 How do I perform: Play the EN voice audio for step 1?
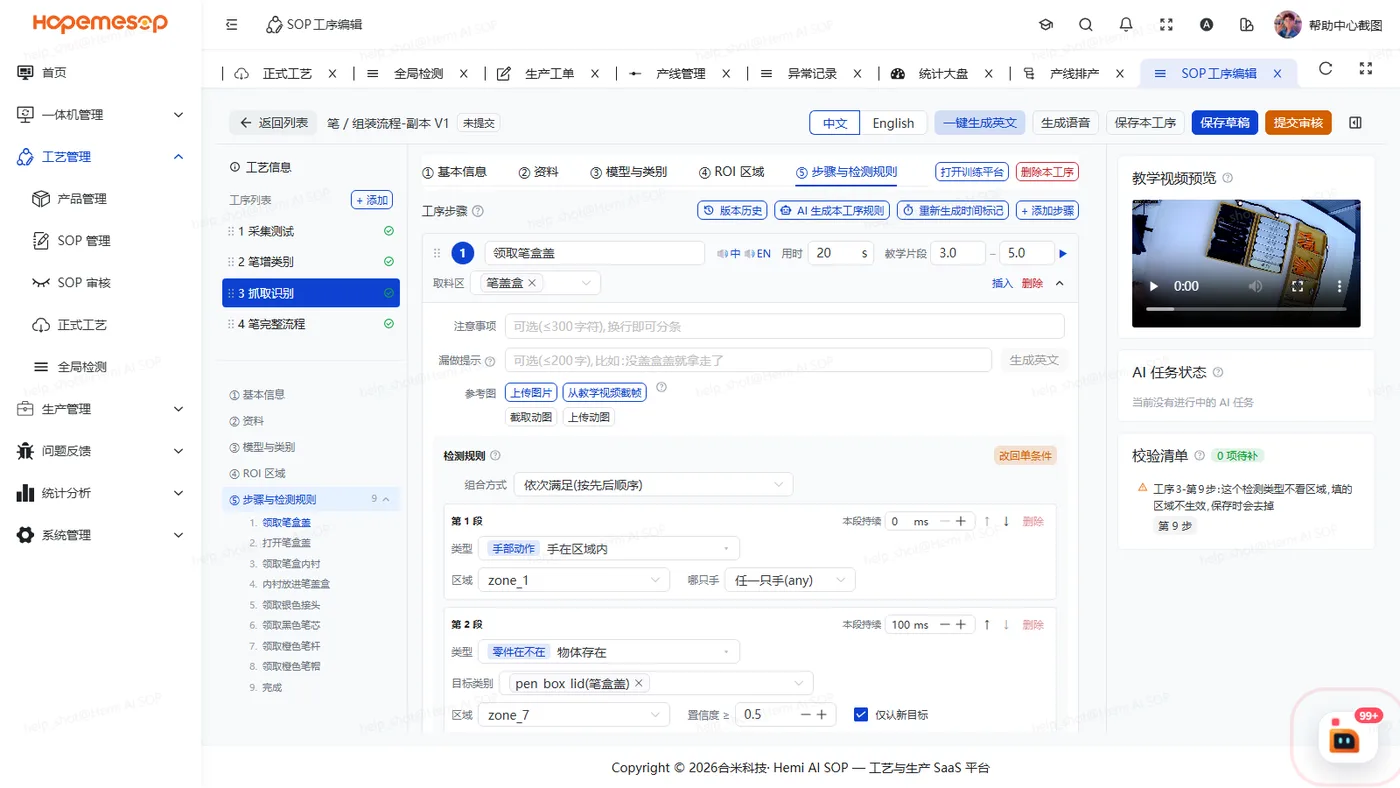tap(758, 254)
